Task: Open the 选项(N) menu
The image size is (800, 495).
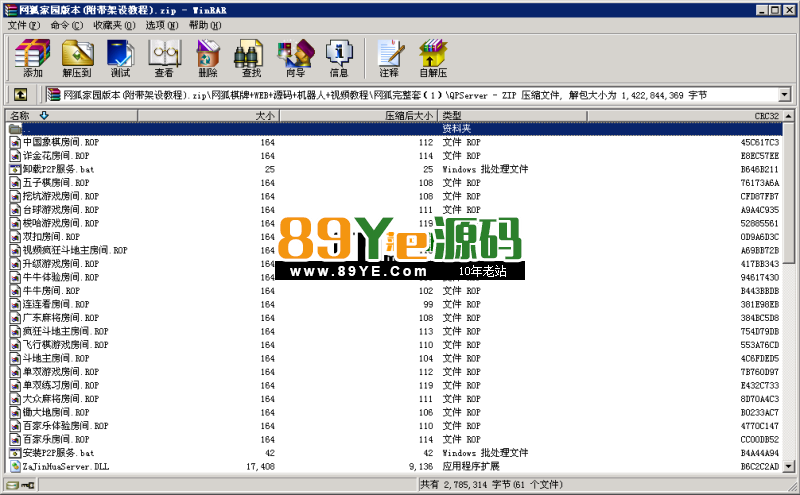Action: point(162,25)
